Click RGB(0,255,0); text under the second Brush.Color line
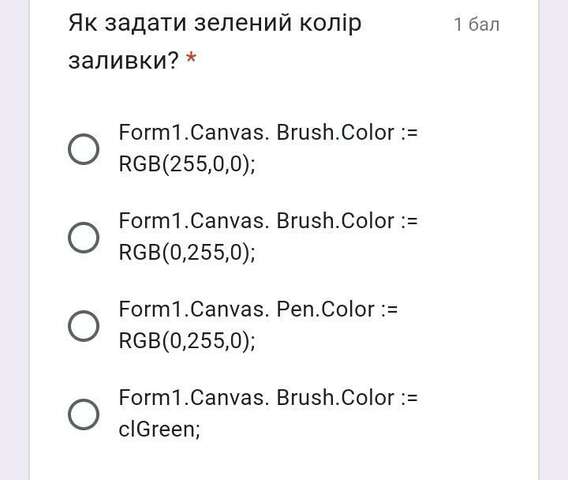 187,252
